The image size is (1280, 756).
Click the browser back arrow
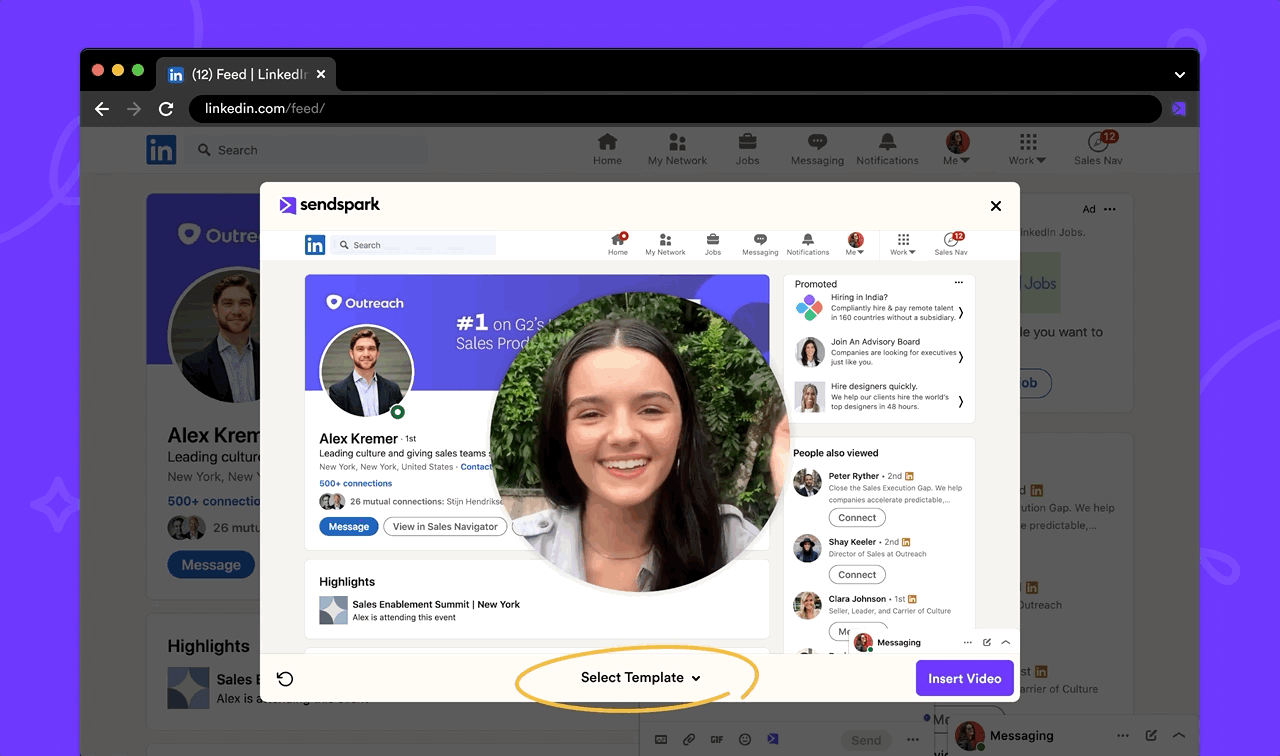point(102,109)
